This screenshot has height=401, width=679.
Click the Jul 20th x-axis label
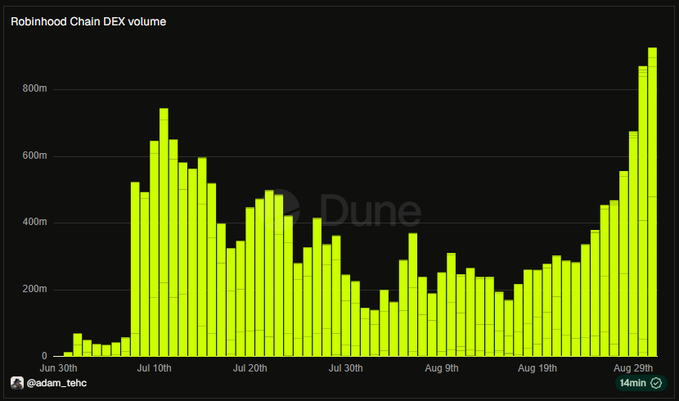click(250, 369)
